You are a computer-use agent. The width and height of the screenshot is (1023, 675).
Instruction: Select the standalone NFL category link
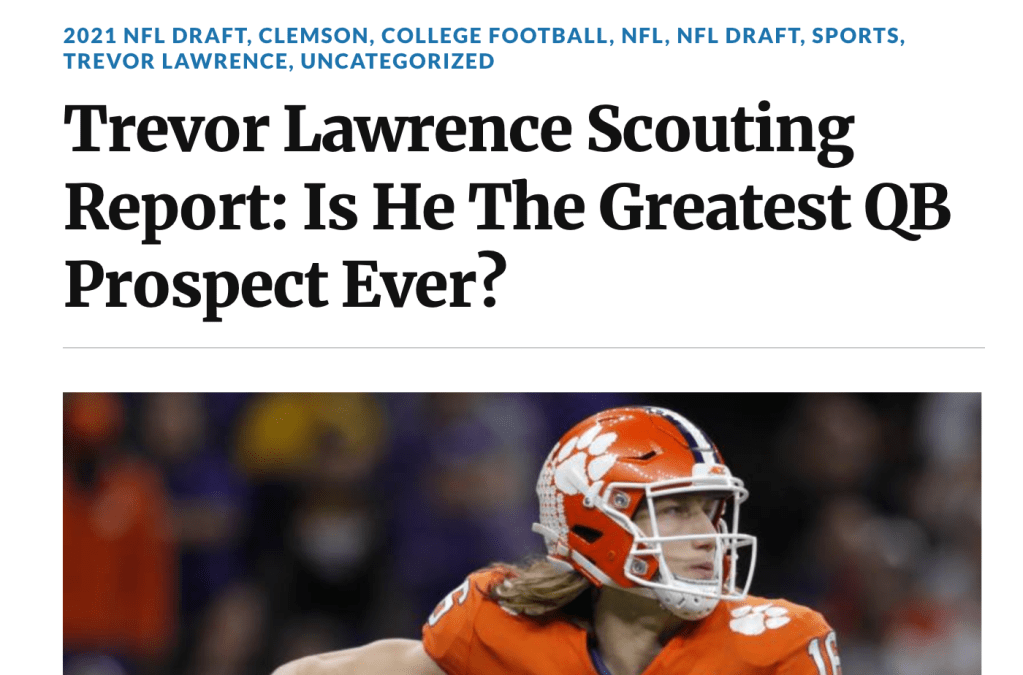643,36
